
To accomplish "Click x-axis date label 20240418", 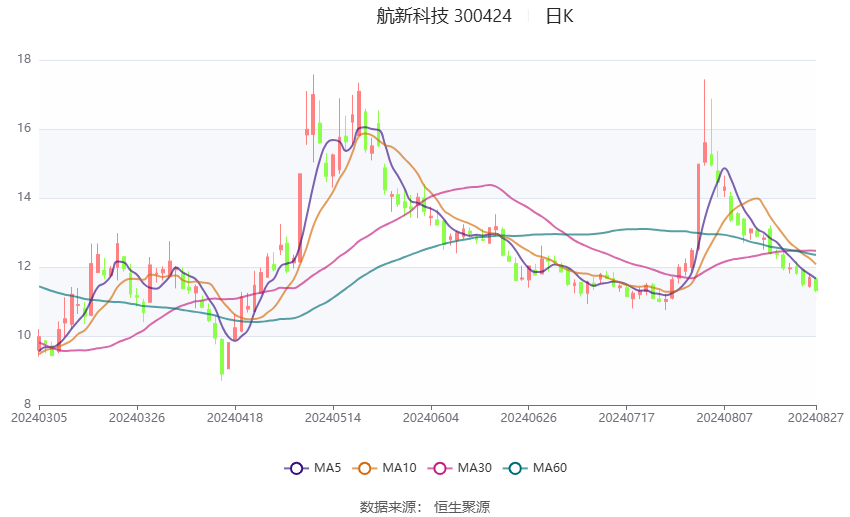I will (235, 418).
